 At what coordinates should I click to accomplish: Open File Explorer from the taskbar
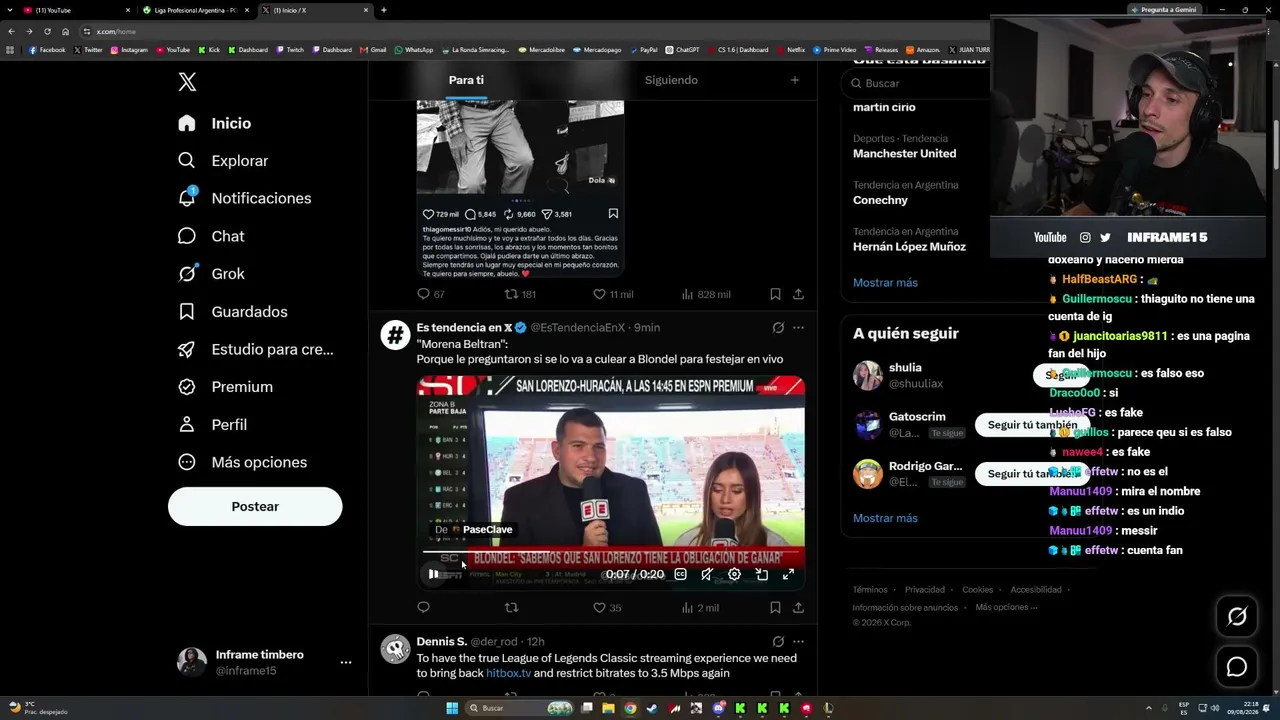point(608,708)
